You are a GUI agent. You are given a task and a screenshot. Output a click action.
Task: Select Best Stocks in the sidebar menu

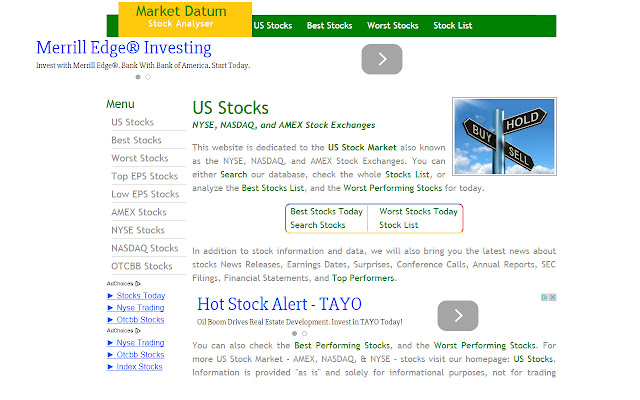coord(136,140)
